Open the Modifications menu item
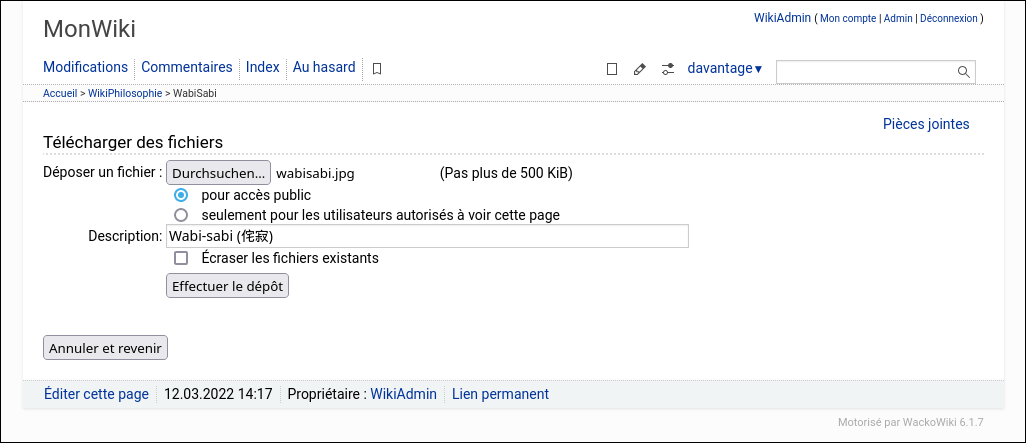Screen dimensions: 1026x443 tap(85, 67)
